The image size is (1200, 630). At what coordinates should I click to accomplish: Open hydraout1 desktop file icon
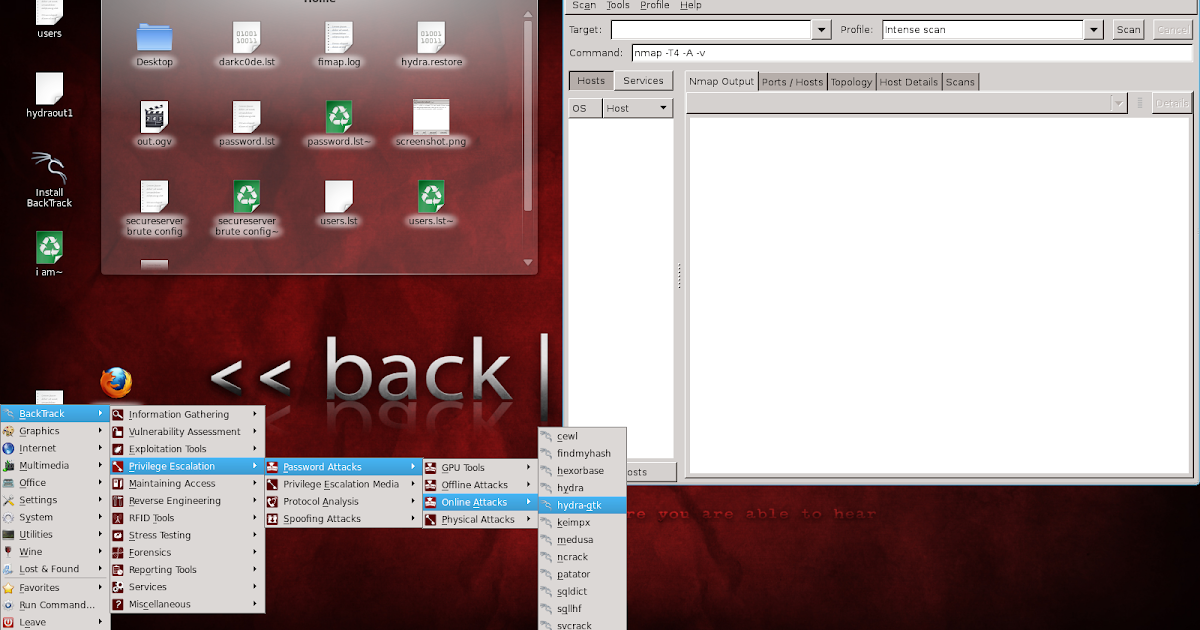pos(49,88)
